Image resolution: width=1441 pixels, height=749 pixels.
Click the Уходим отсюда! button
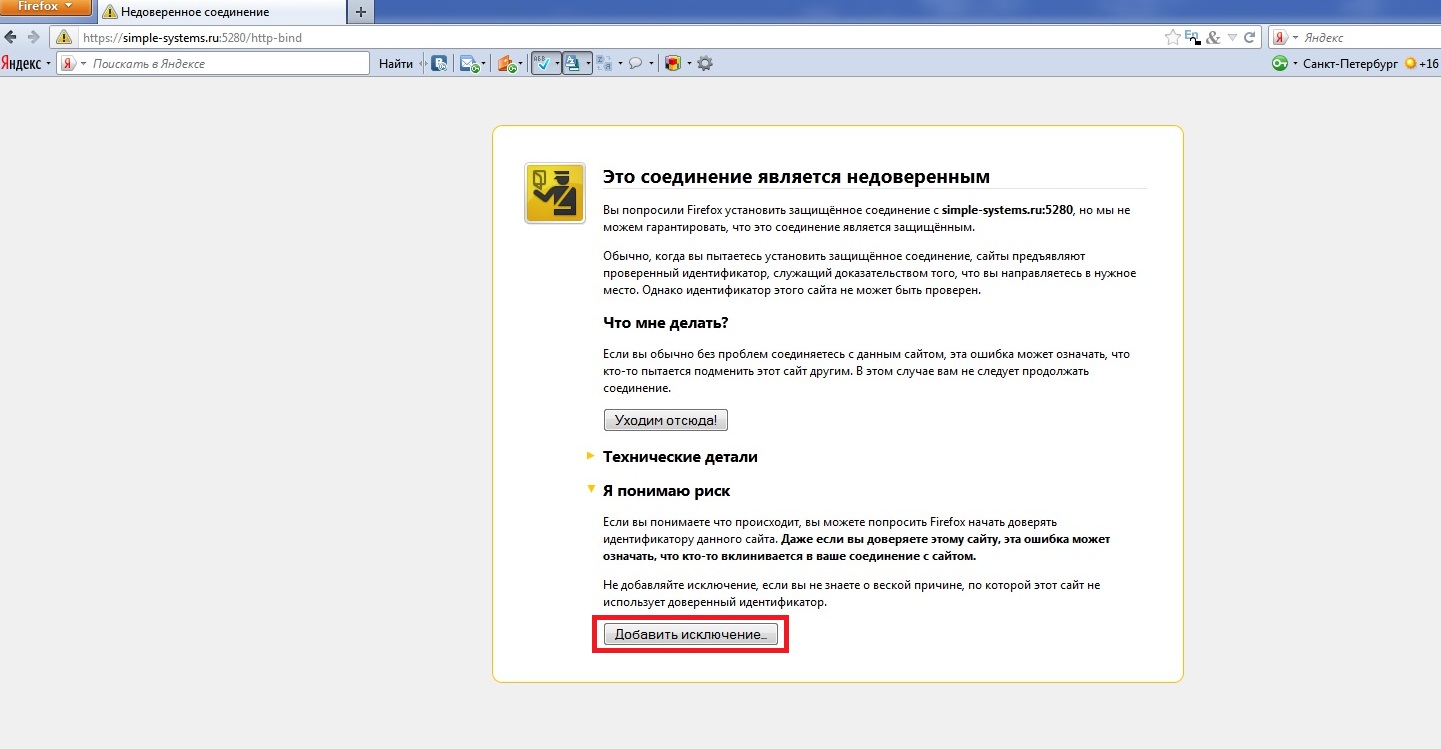665,420
